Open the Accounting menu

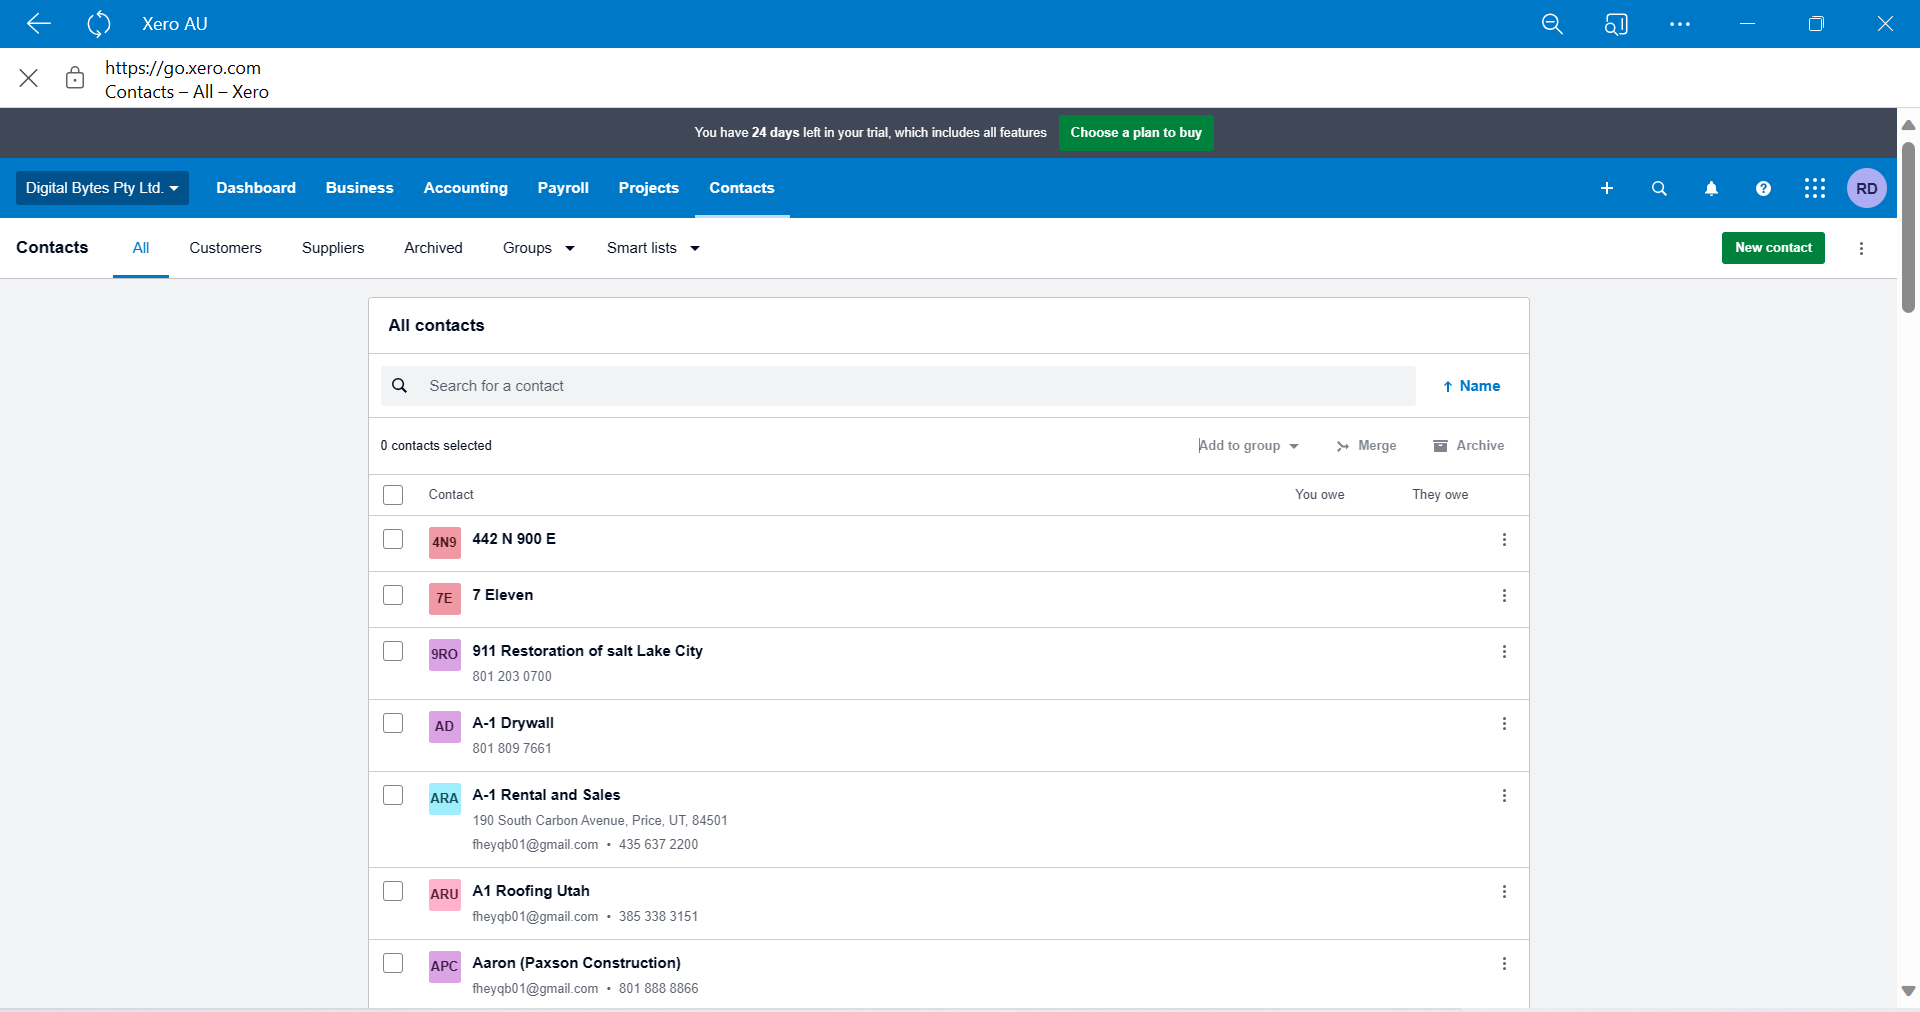(466, 188)
